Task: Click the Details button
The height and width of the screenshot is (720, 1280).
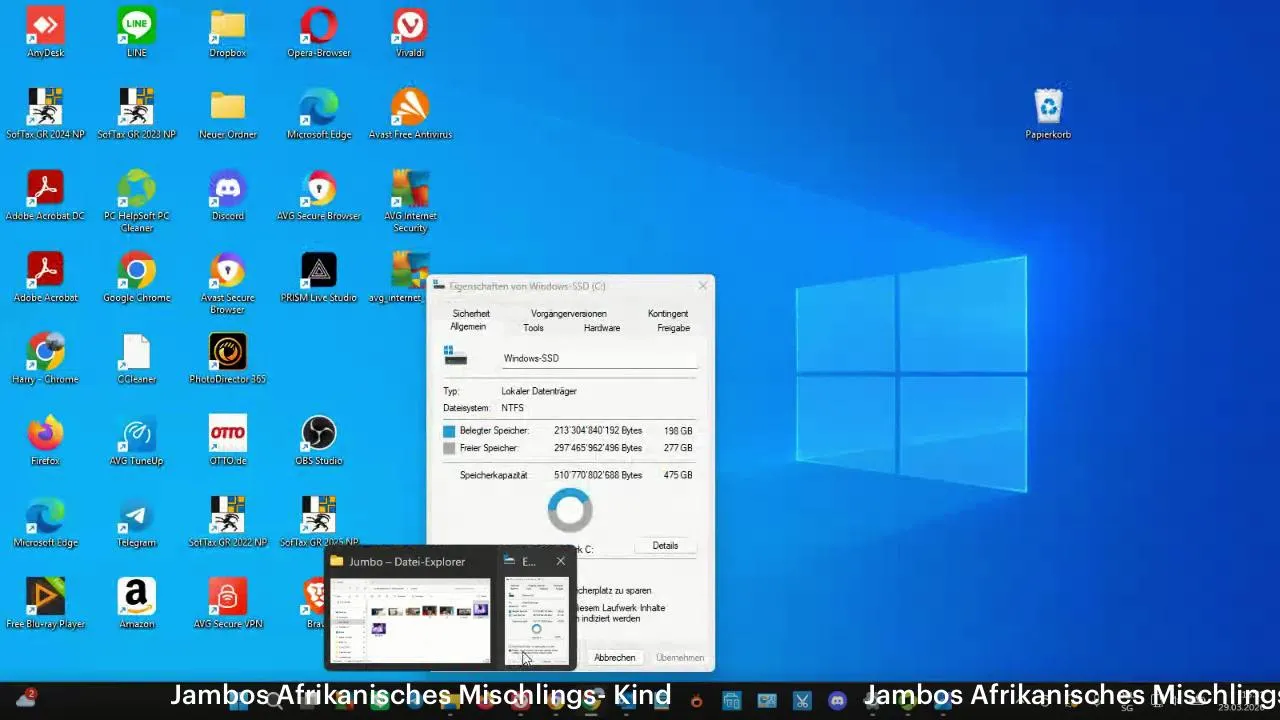Action: click(665, 546)
